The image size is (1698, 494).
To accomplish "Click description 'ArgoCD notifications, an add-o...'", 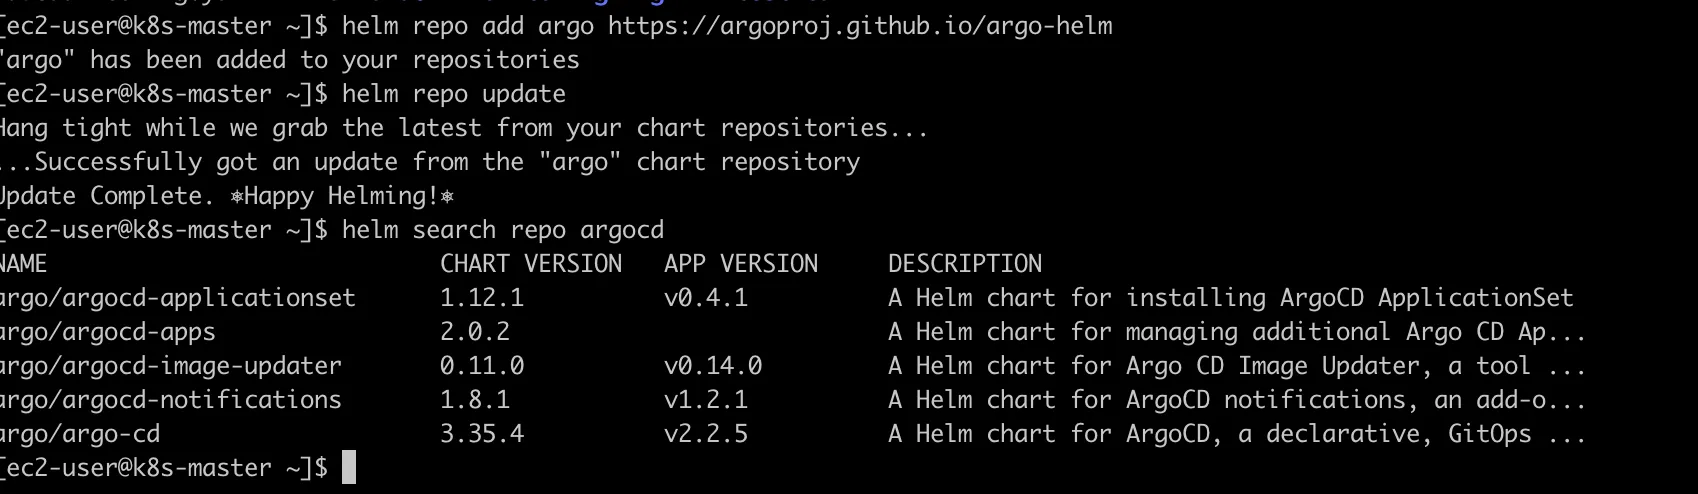I will coord(1356,400).
